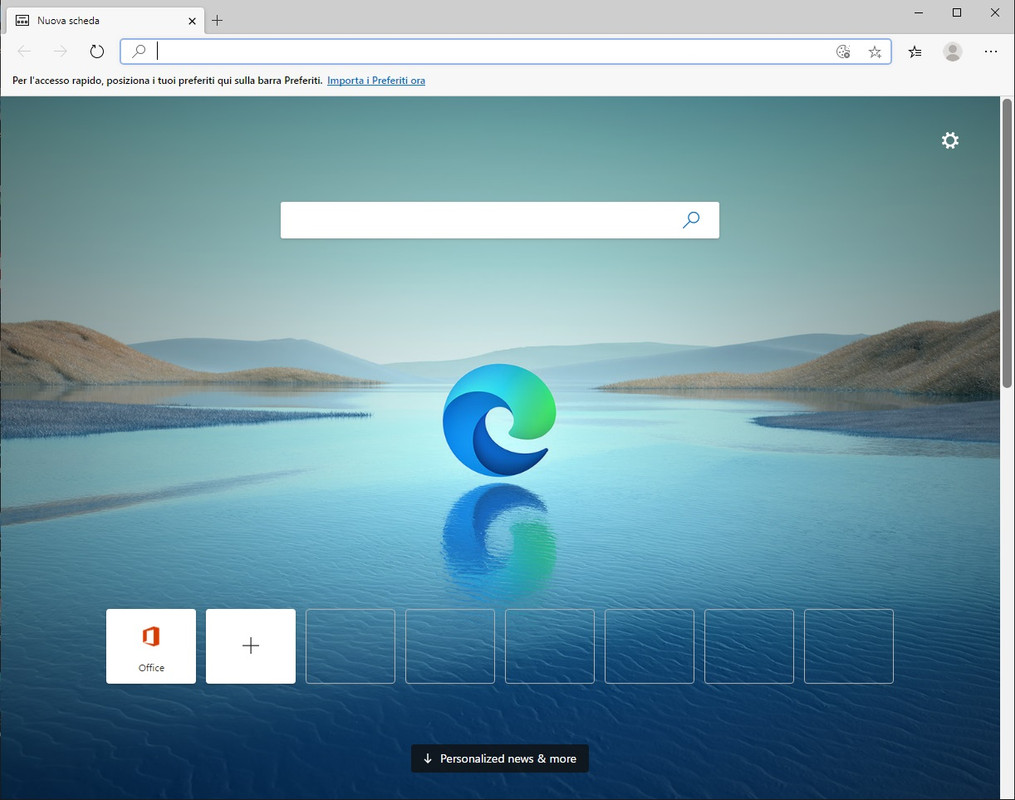1015x800 pixels.
Task: Reload the page with the refresh icon
Action: [96, 51]
